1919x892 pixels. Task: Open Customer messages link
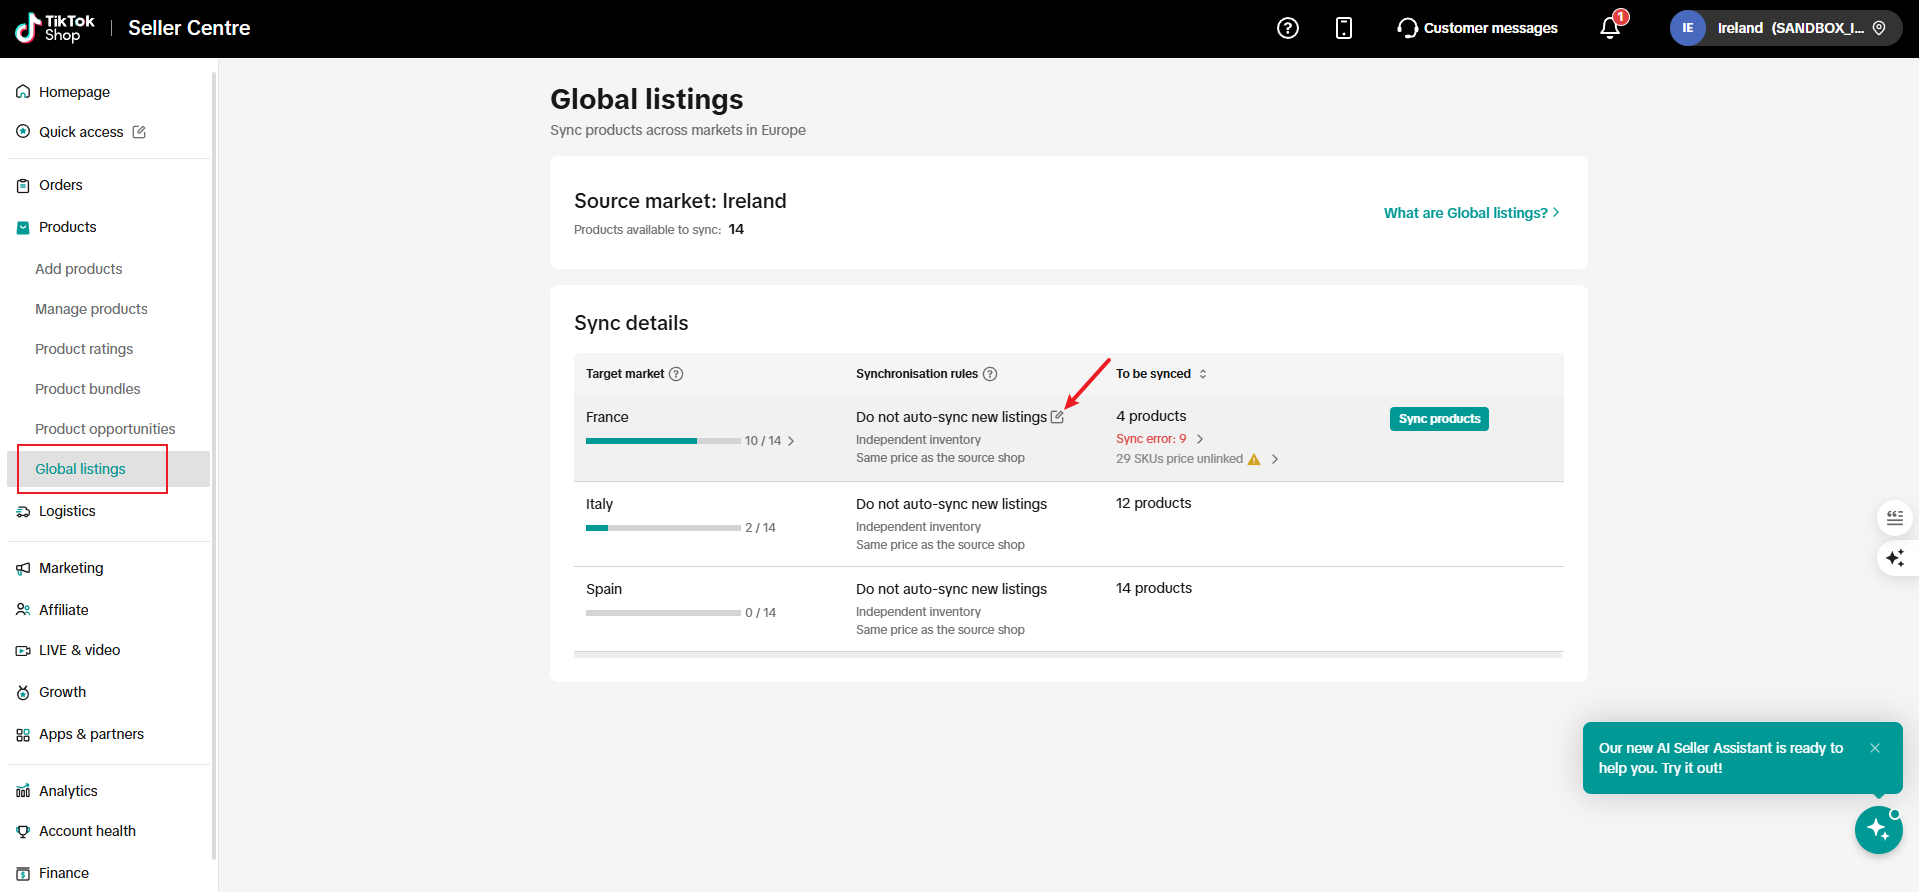click(1490, 28)
